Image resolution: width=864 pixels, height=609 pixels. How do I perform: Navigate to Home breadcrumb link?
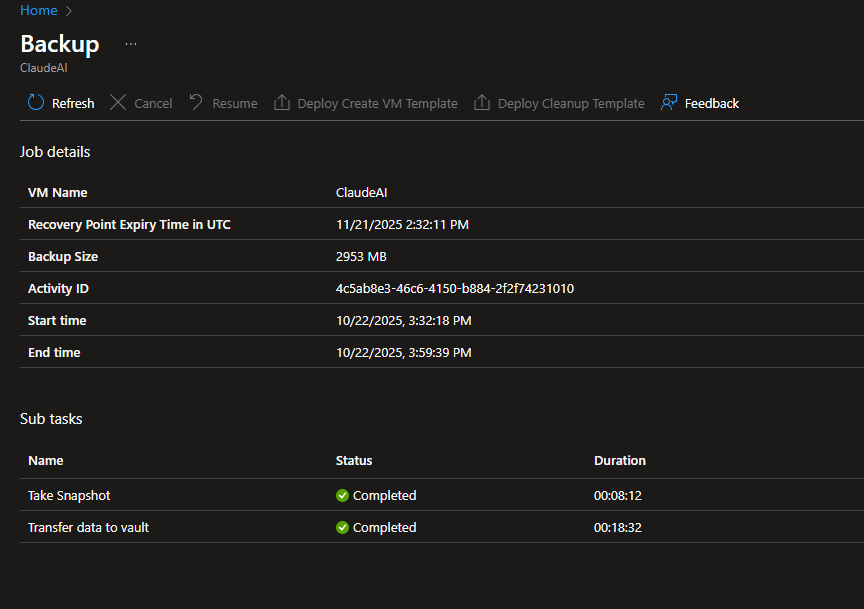click(38, 10)
